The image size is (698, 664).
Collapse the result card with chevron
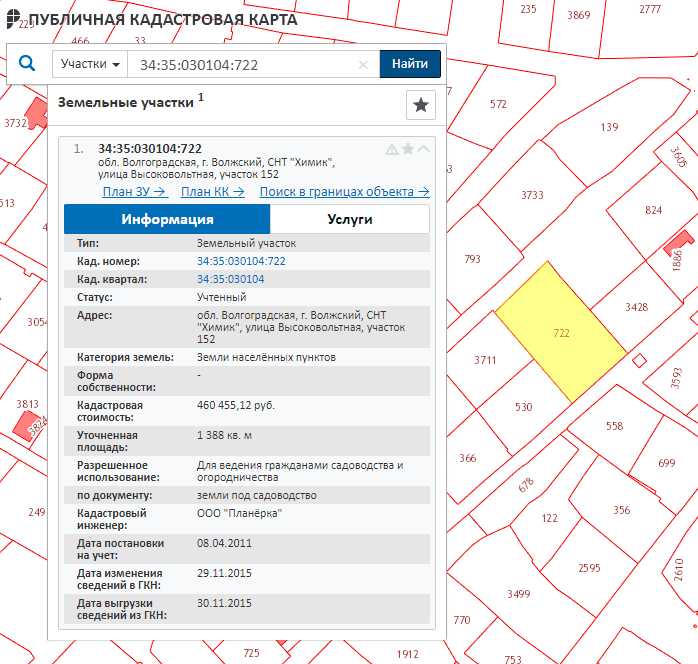pyautogui.click(x=423, y=149)
